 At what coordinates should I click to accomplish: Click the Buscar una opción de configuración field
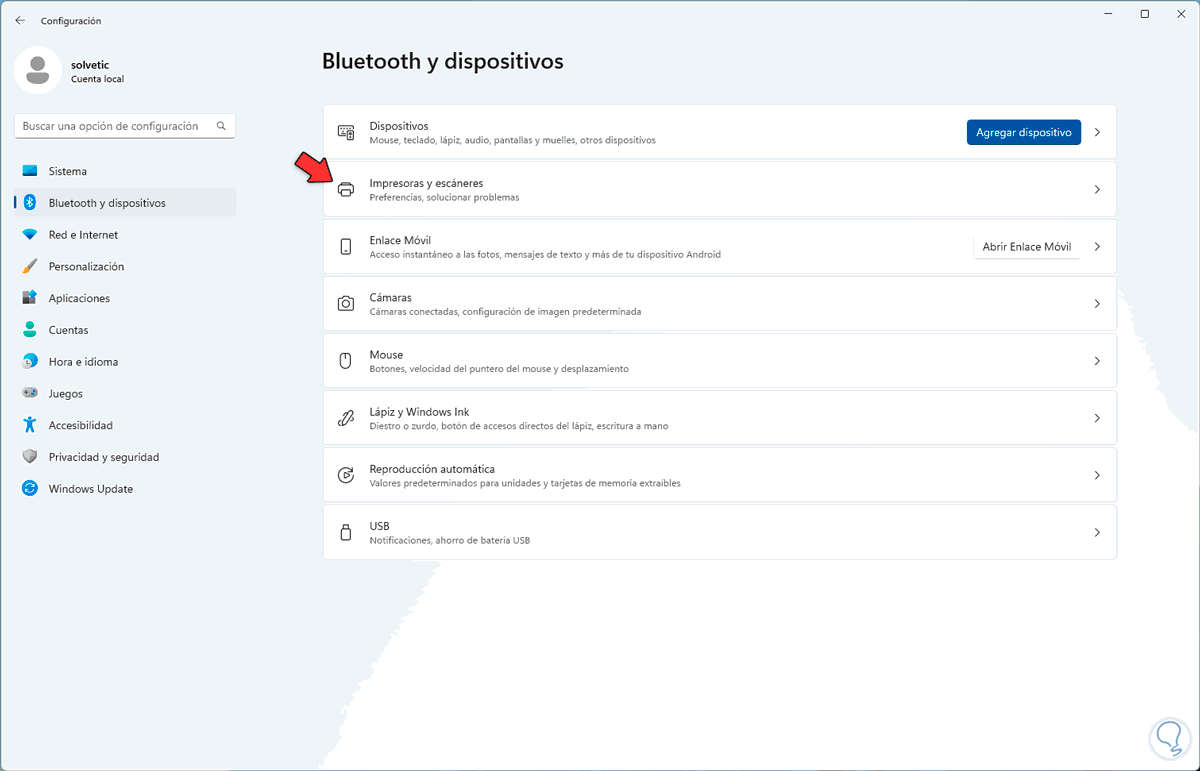[110, 126]
